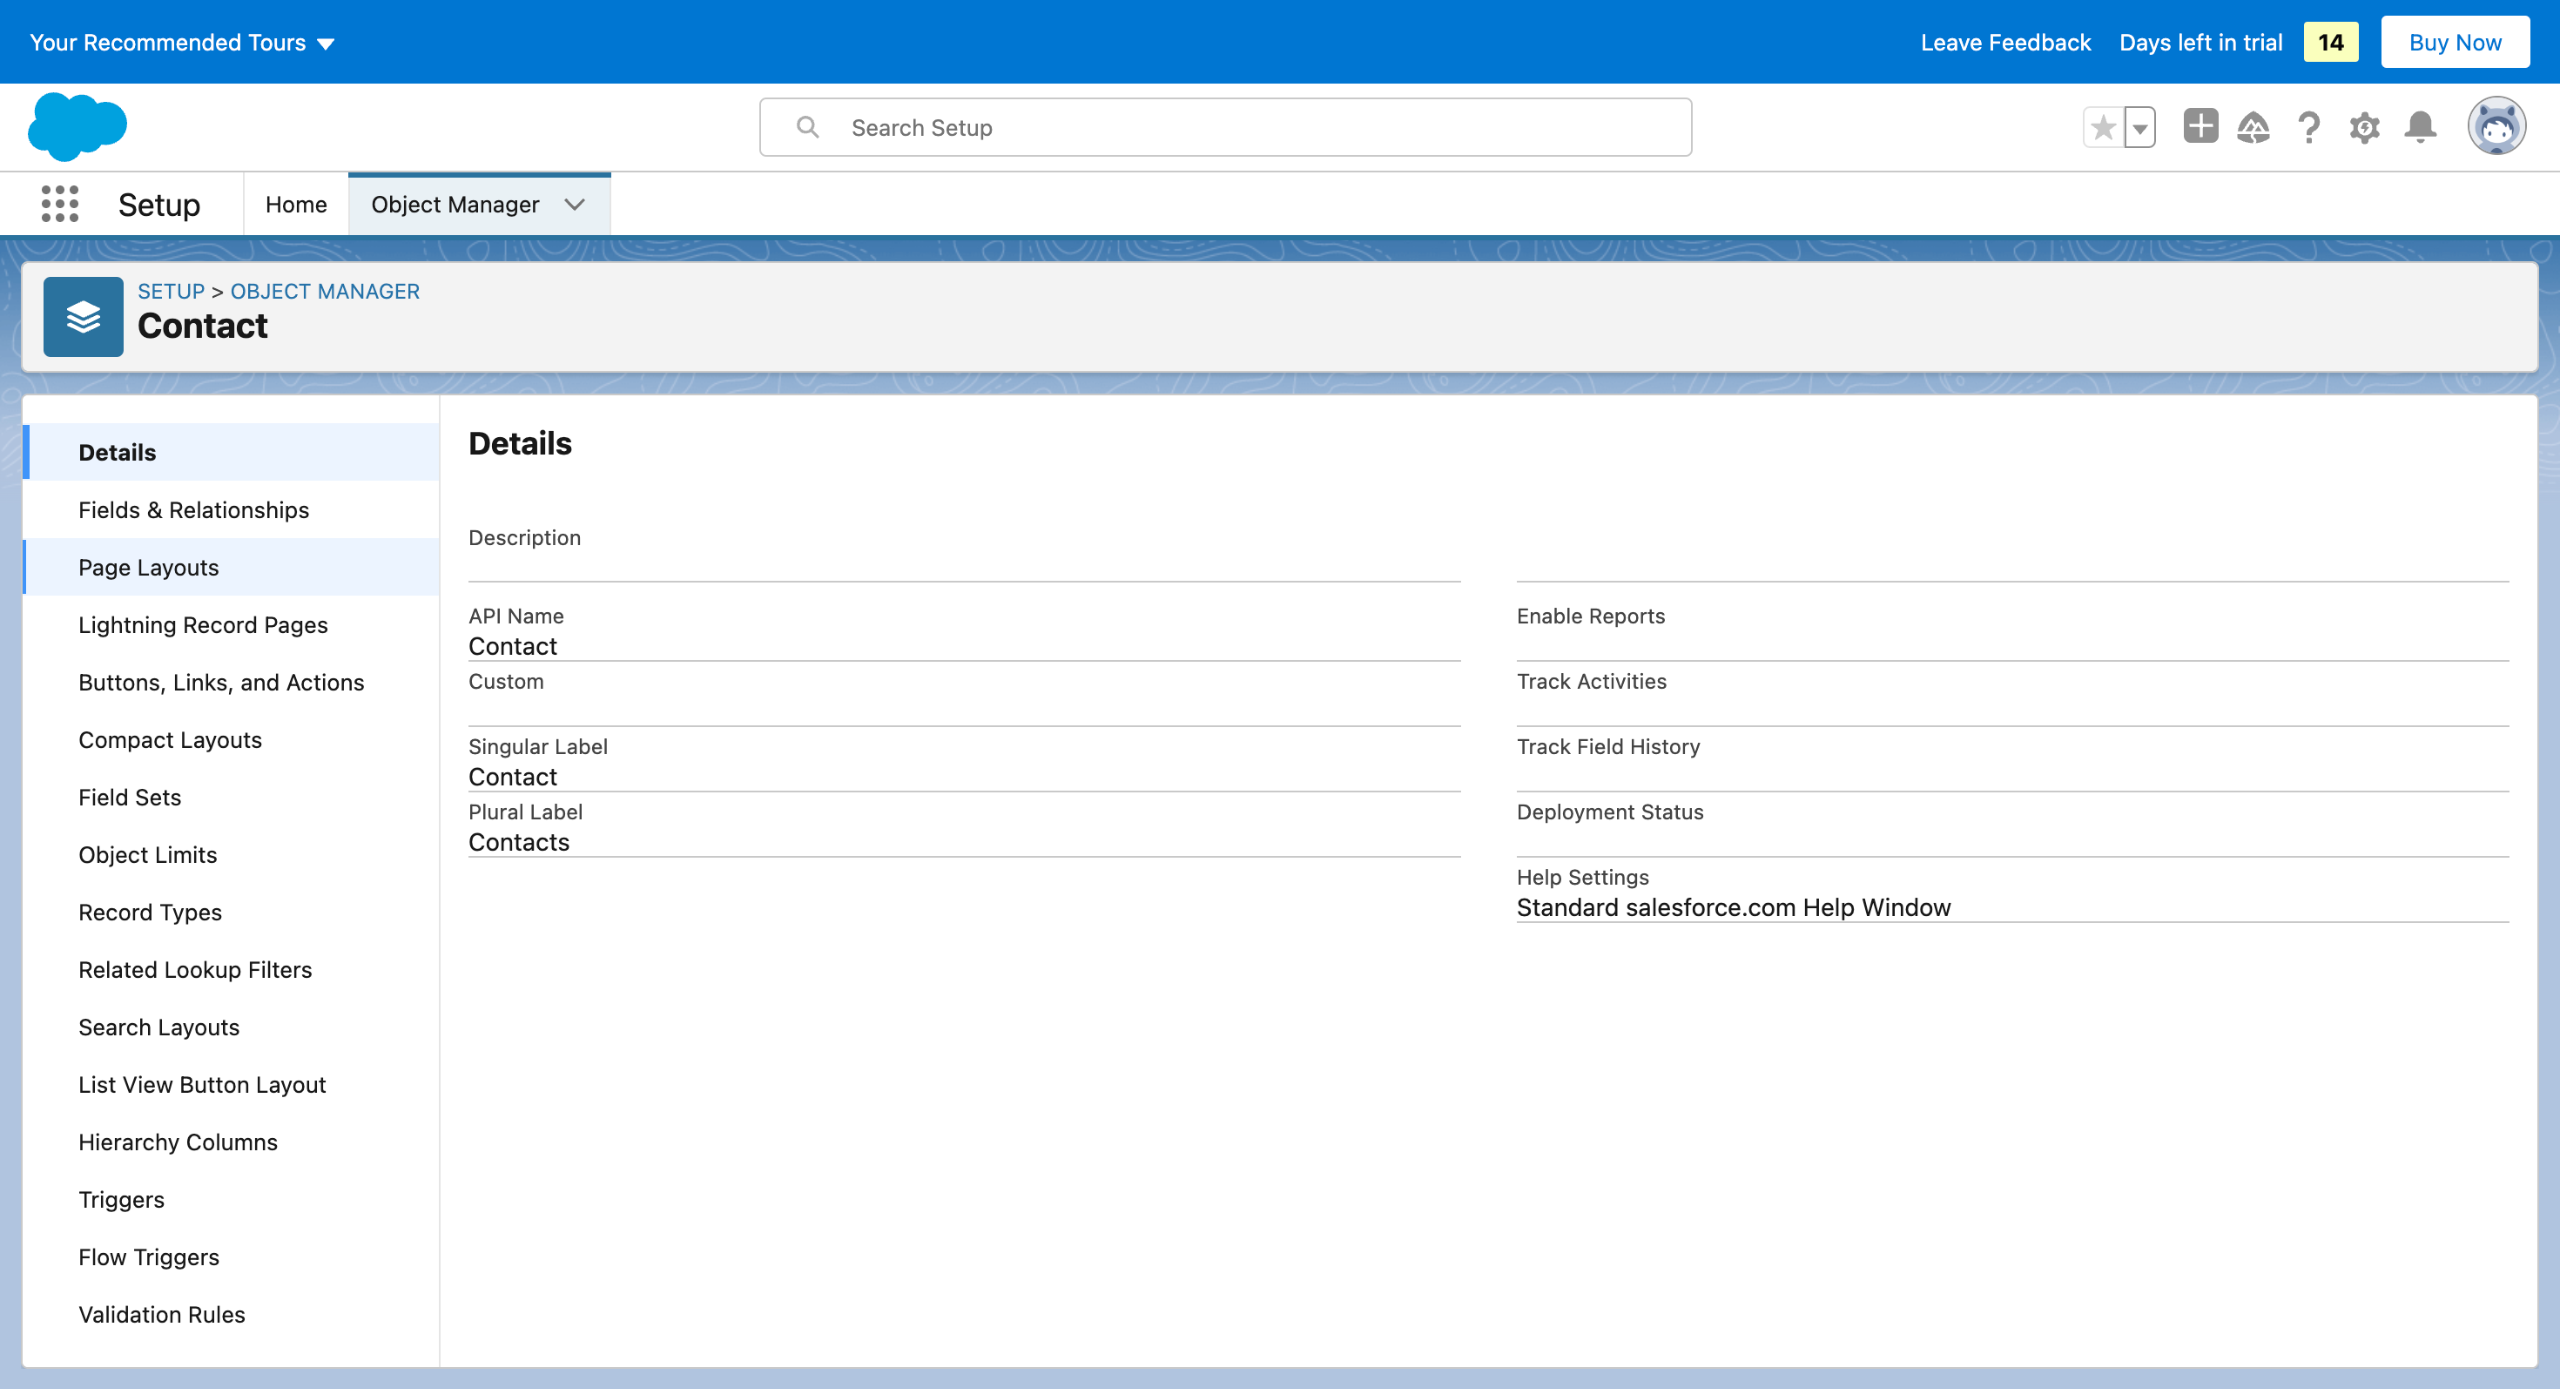Open Page Layouts section
The height and width of the screenshot is (1389, 2560).
[x=231, y=567]
